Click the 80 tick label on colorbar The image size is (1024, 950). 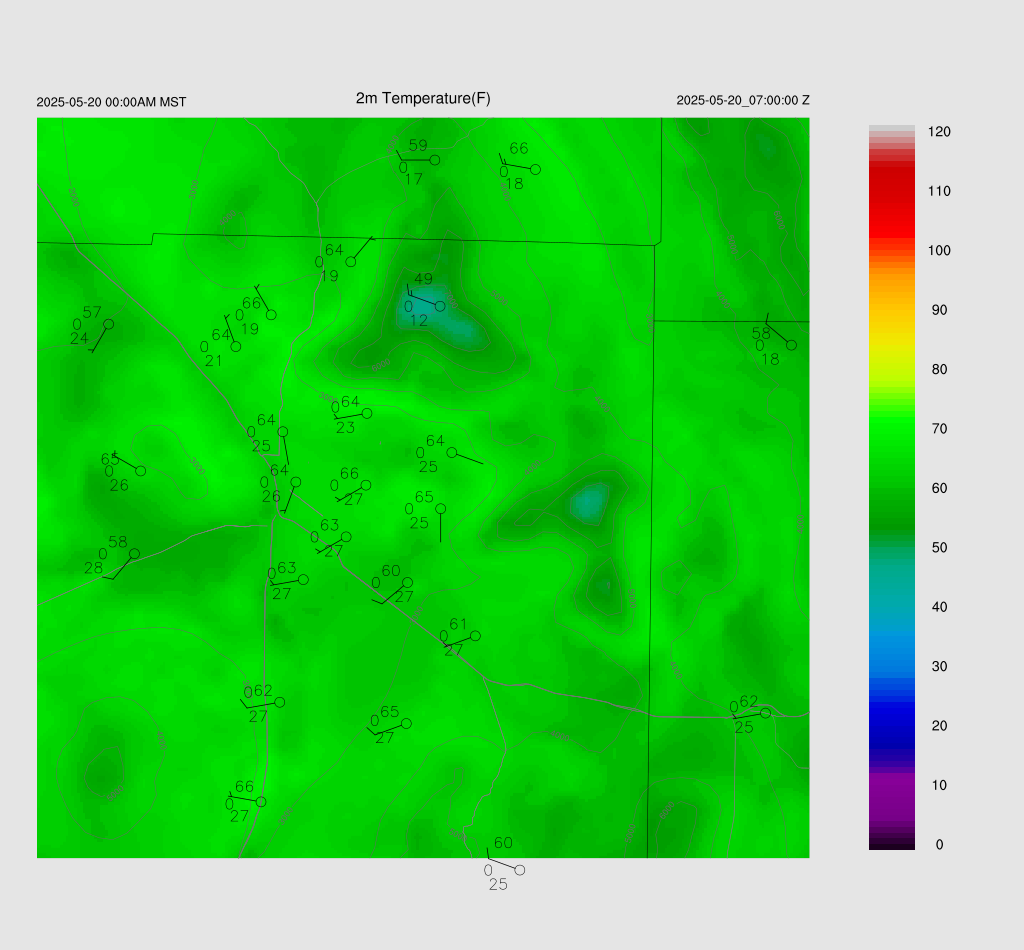[x=939, y=370]
